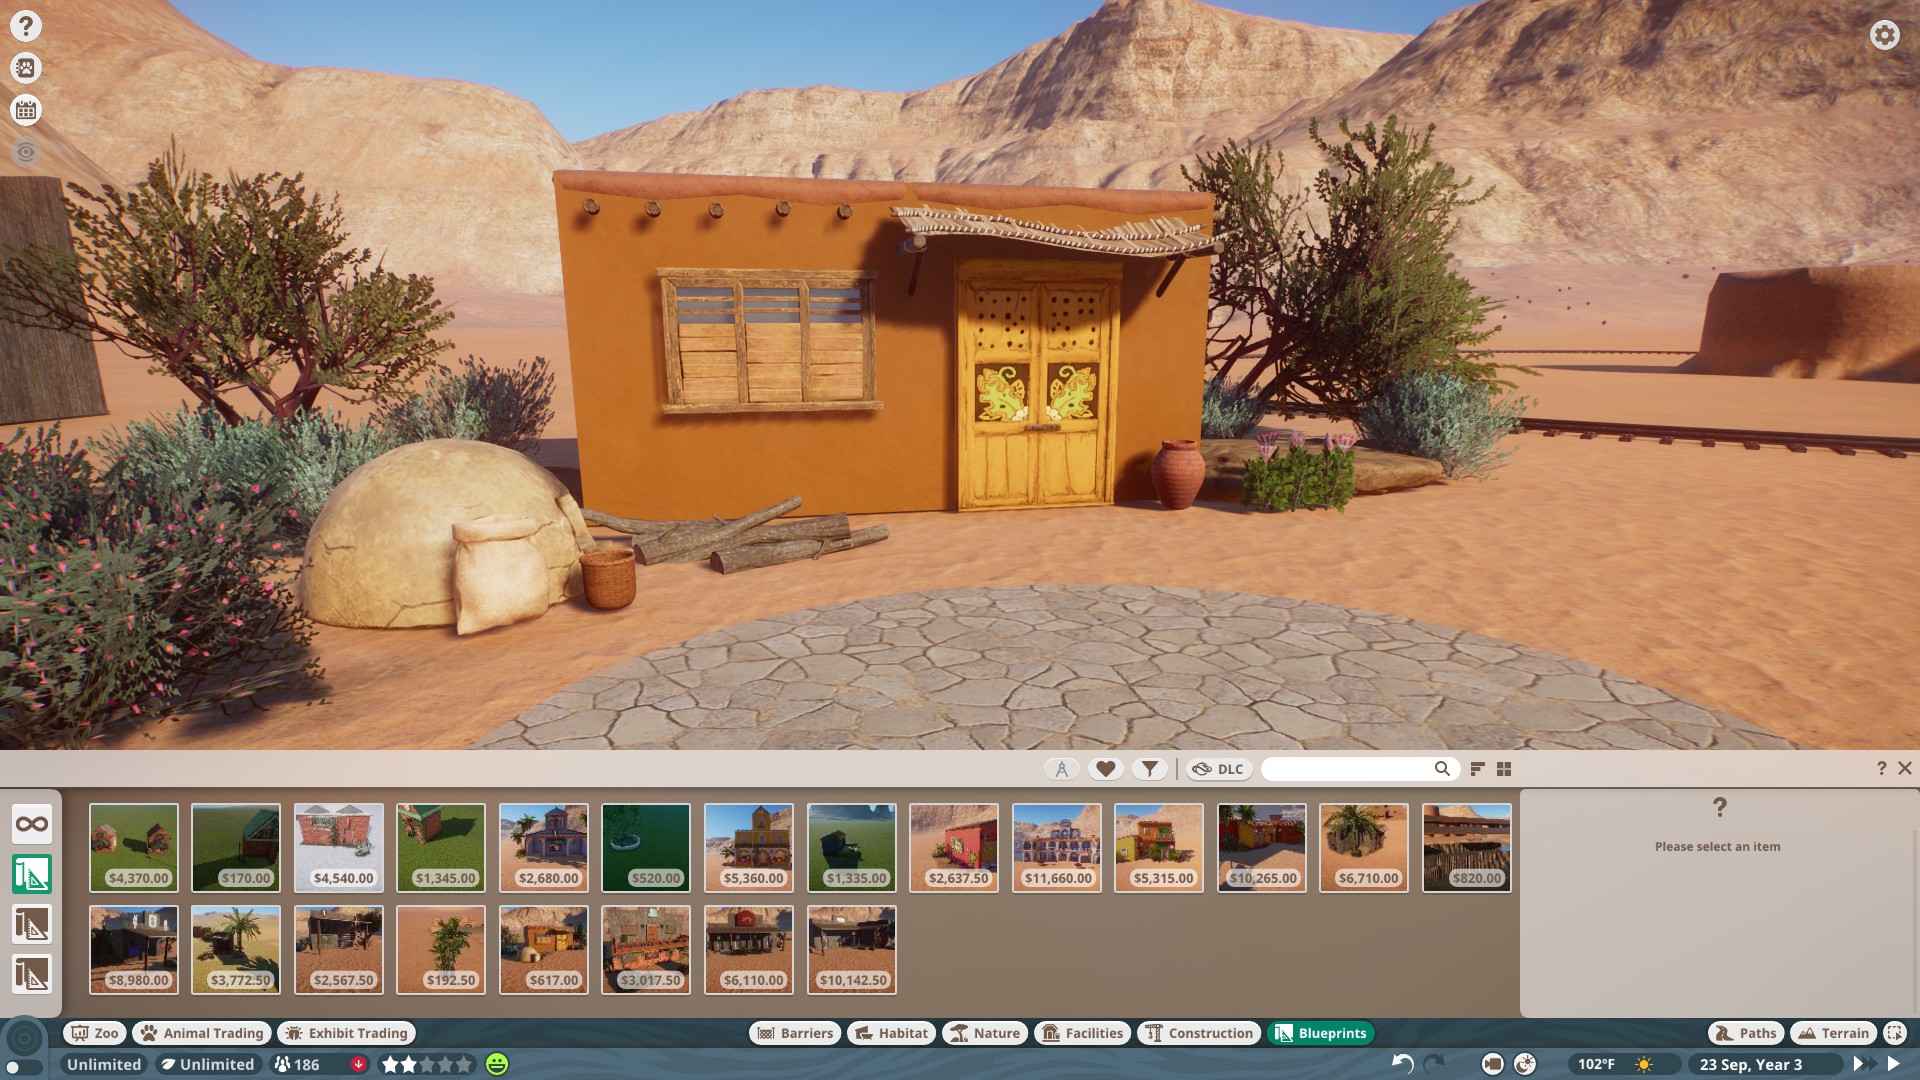This screenshot has height=1080, width=1920.
Task: Open the sort order icon
Action: pyautogui.click(x=1477, y=769)
